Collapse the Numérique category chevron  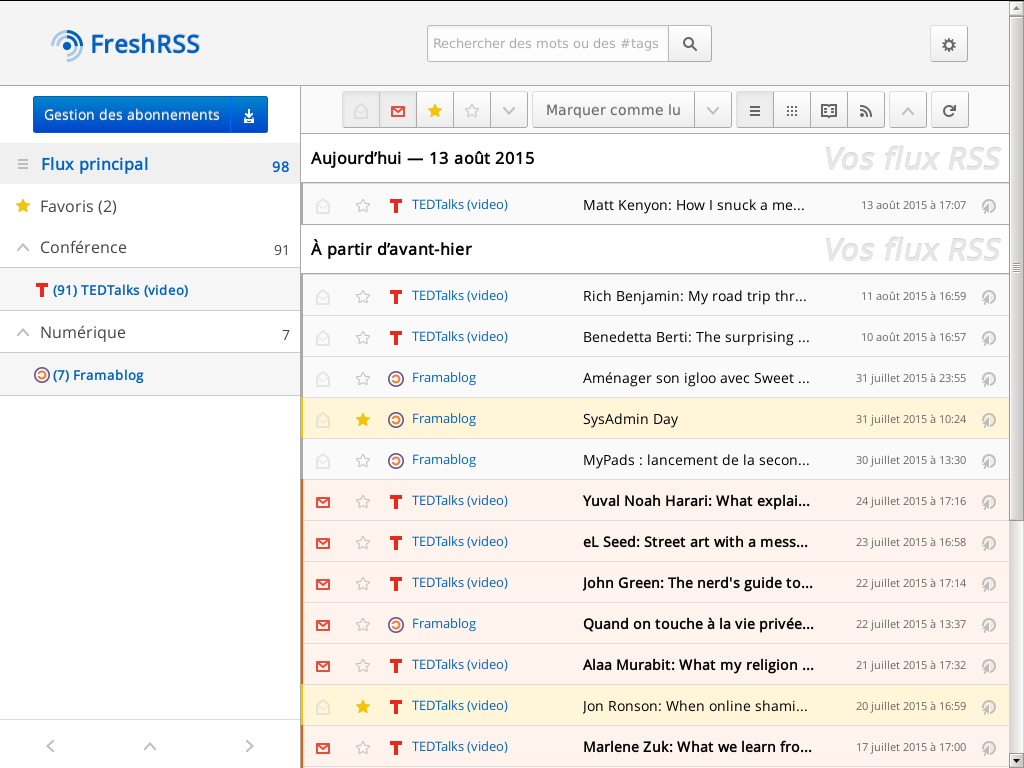coord(23,332)
